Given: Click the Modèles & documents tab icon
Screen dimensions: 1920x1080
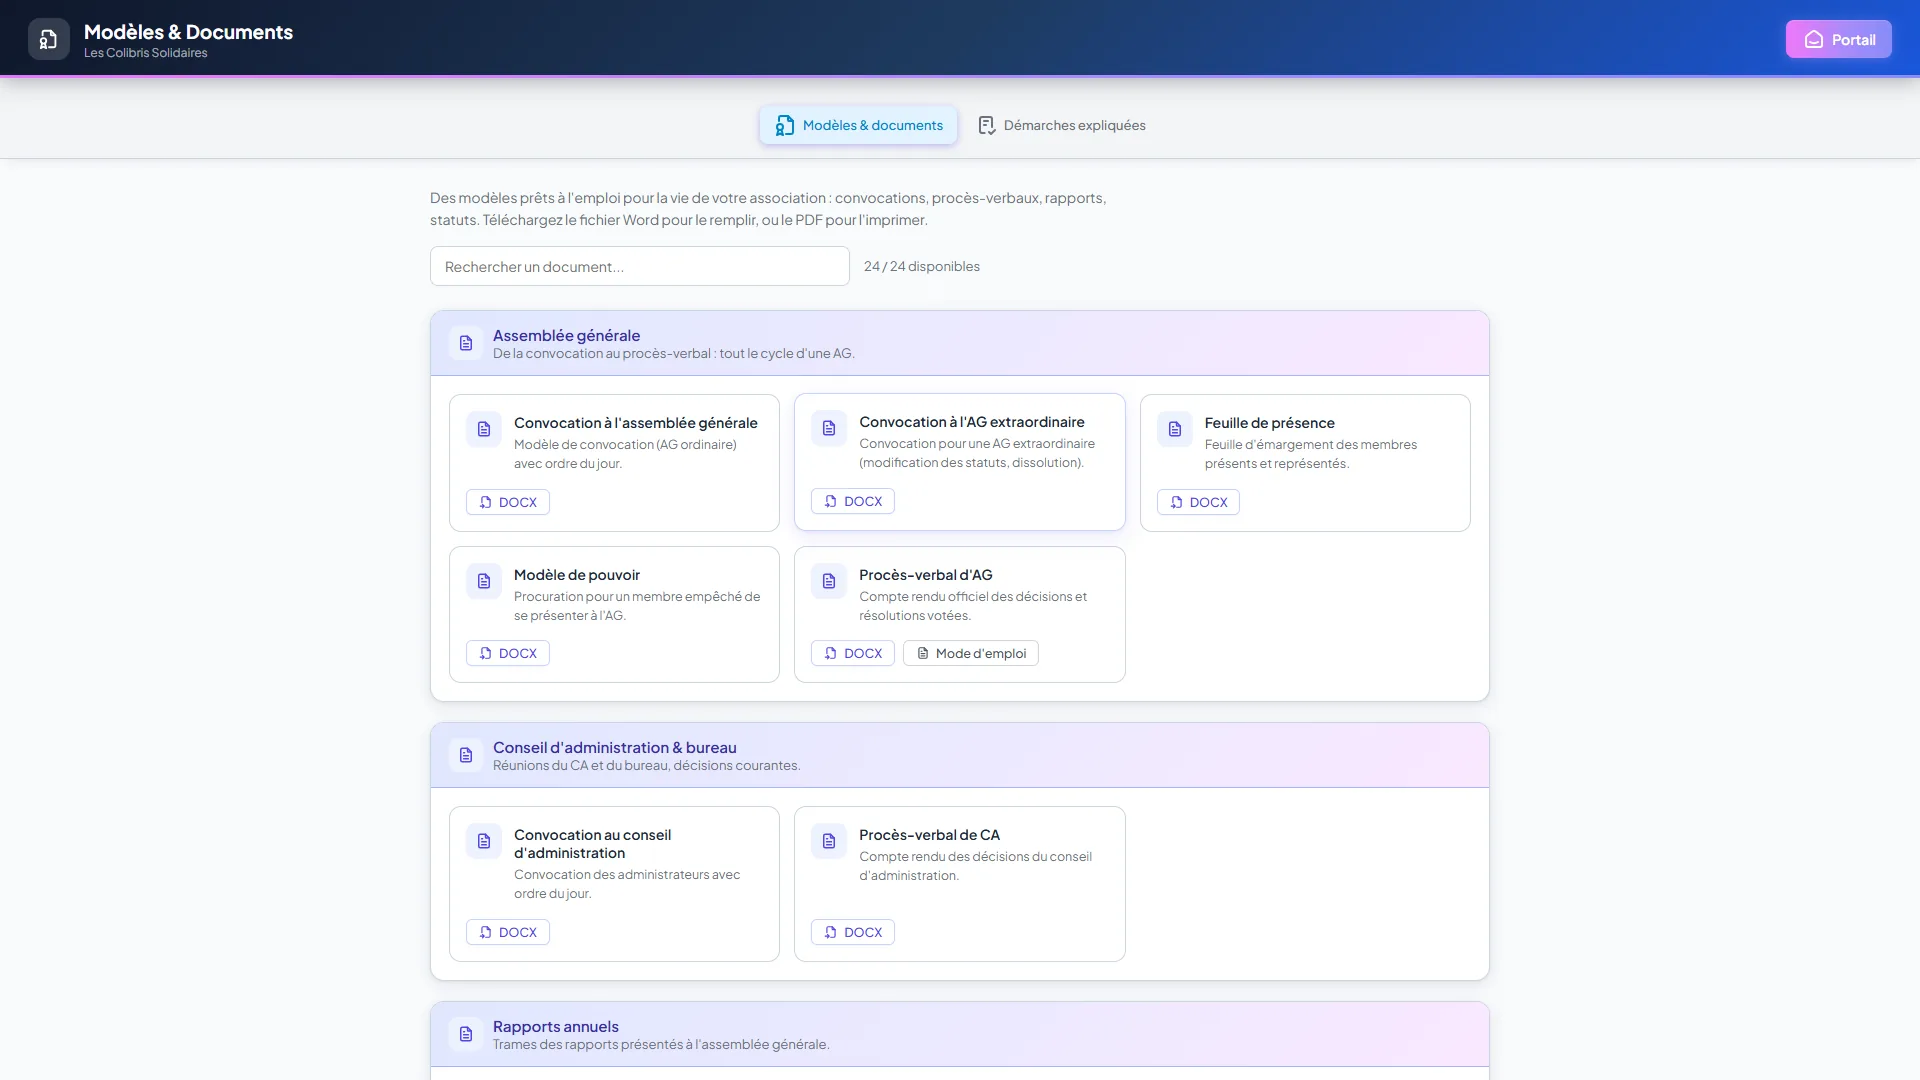Looking at the screenshot, I should [785, 125].
